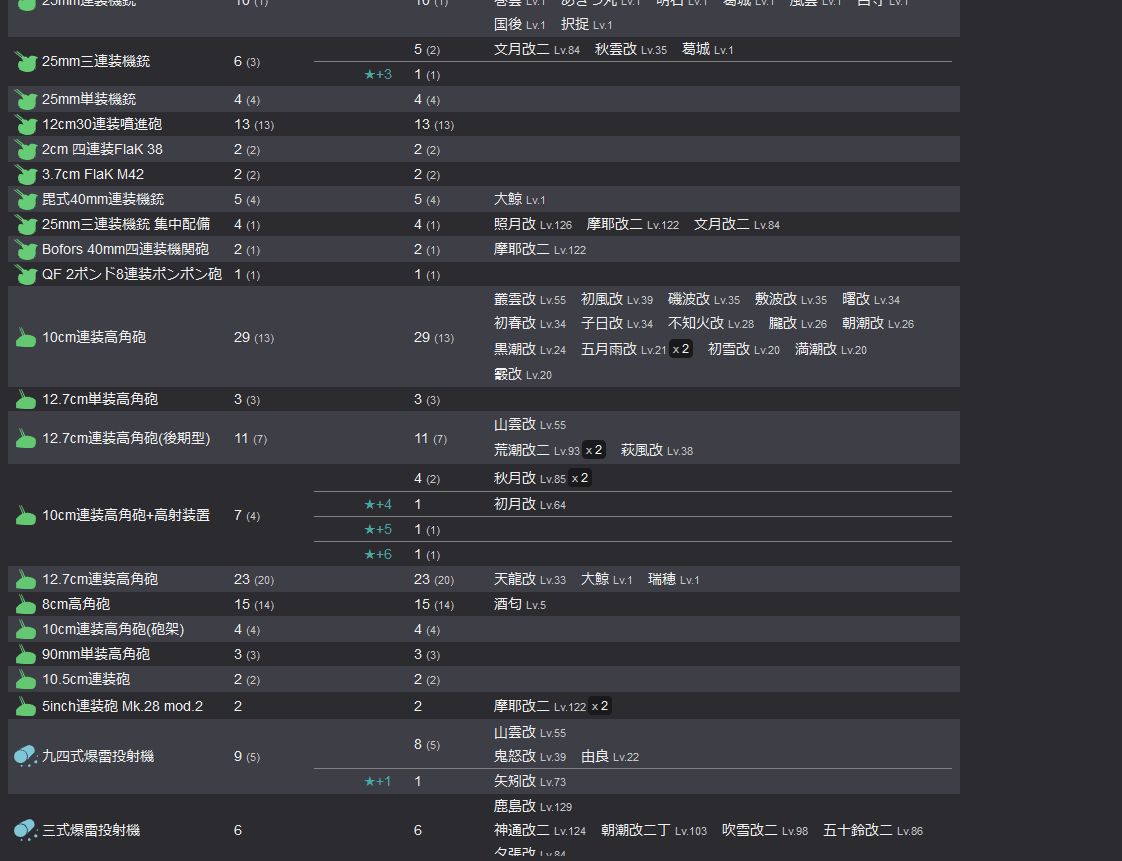Click the 25mm三連装機銃 集中配備 icon
The height and width of the screenshot is (861, 1122).
click(26, 225)
